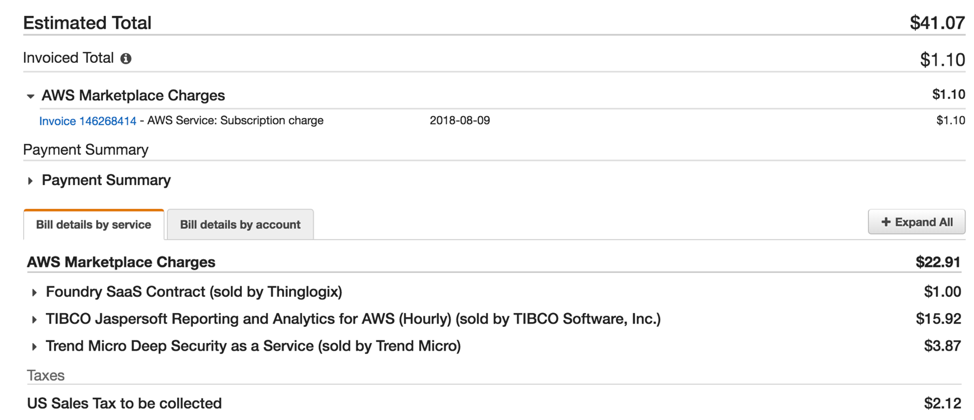Click the $22.91 Marketplace charges total
Screen dimensions: 974x420
(939, 262)
